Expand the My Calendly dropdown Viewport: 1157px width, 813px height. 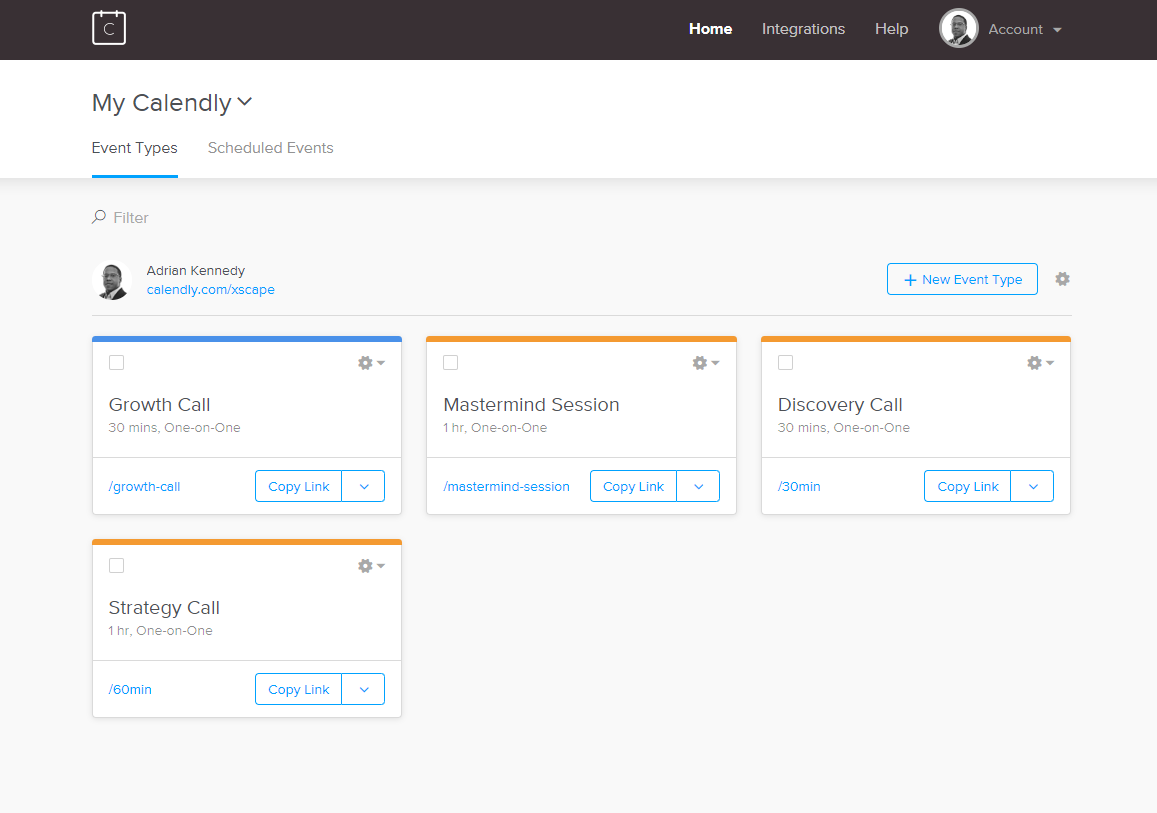coord(172,103)
